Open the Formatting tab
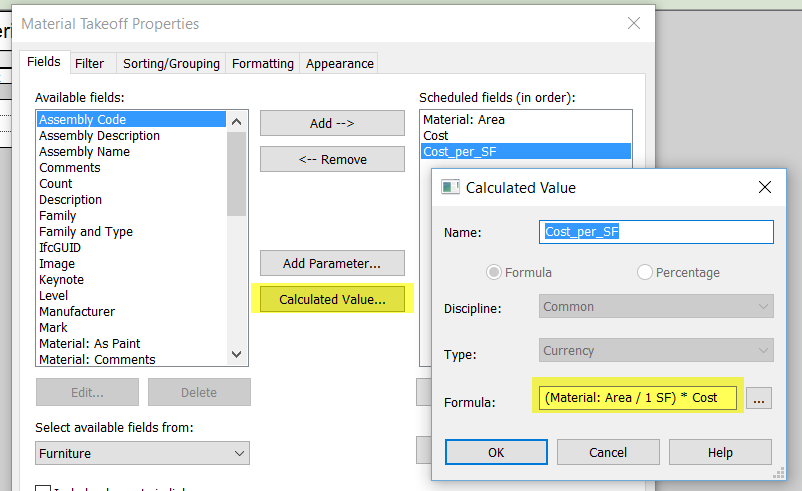 (263, 63)
